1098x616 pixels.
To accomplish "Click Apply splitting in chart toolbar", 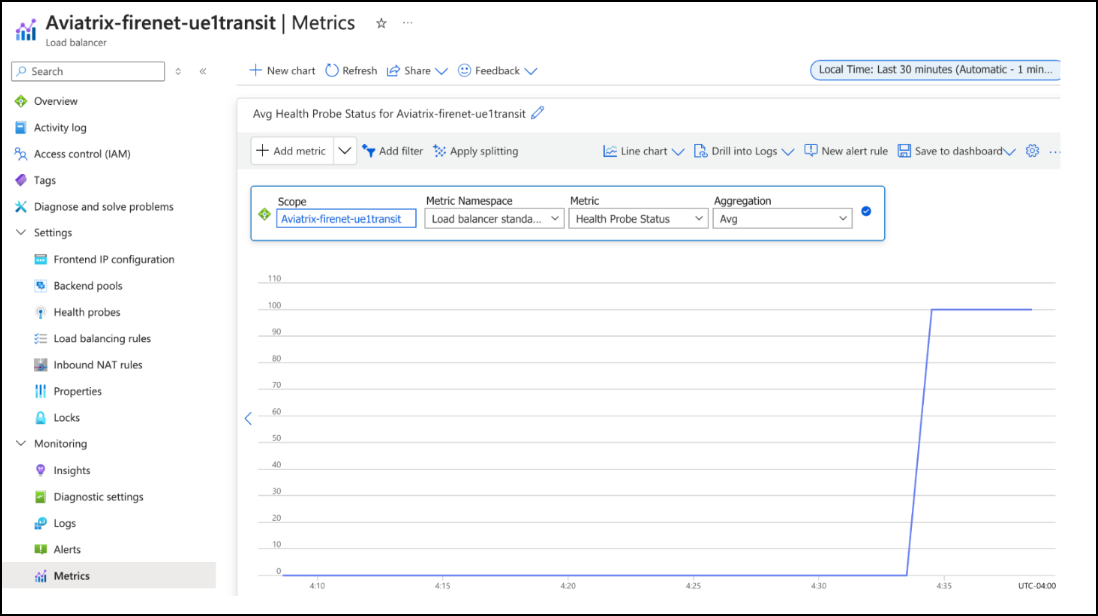I will [475, 151].
